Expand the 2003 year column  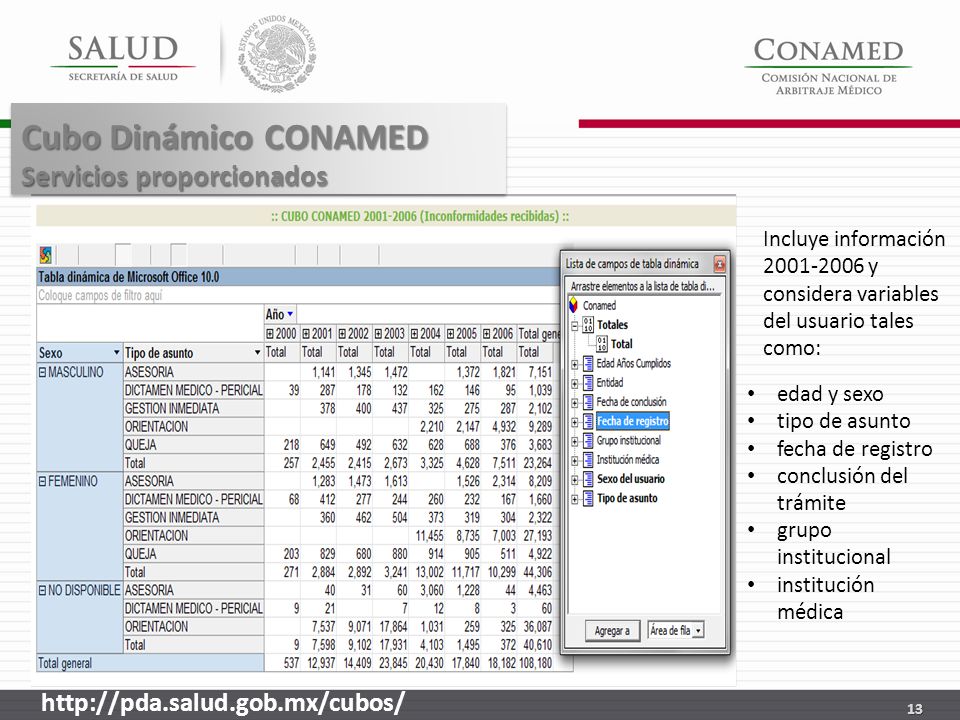(378, 334)
